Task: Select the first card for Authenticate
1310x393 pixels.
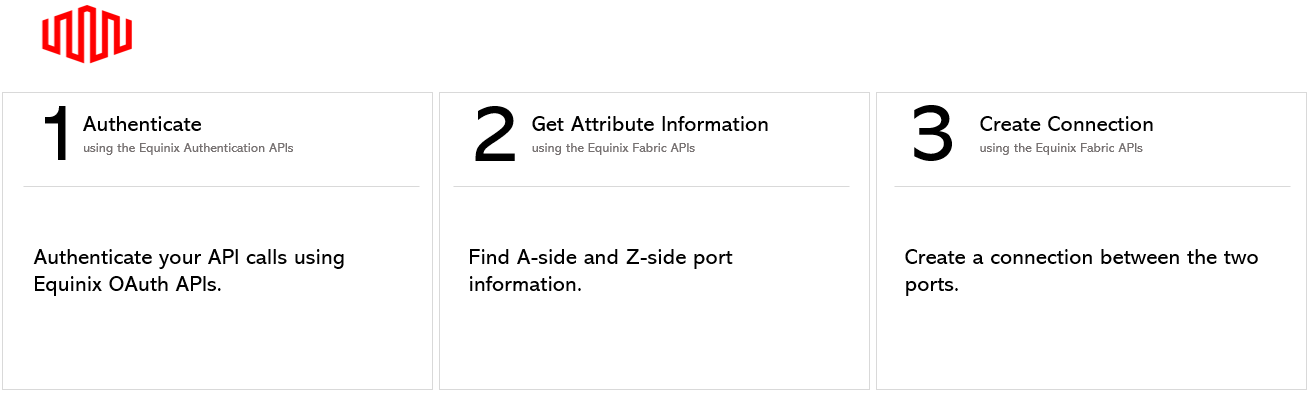Action: pyautogui.click(x=218, y=241)
